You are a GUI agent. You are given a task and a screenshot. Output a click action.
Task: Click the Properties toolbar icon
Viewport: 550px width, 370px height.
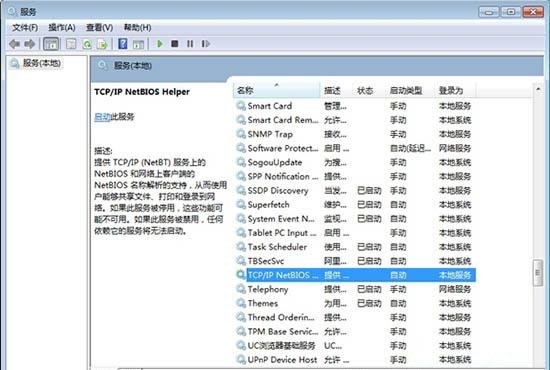pyautogui.click(x=71, y=44)
